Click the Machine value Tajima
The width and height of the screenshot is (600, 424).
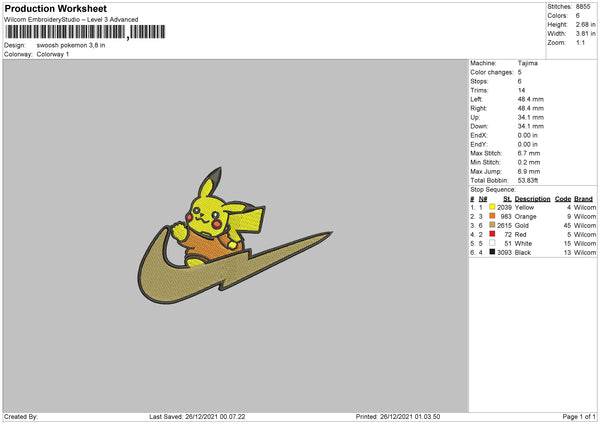[528, 63]
